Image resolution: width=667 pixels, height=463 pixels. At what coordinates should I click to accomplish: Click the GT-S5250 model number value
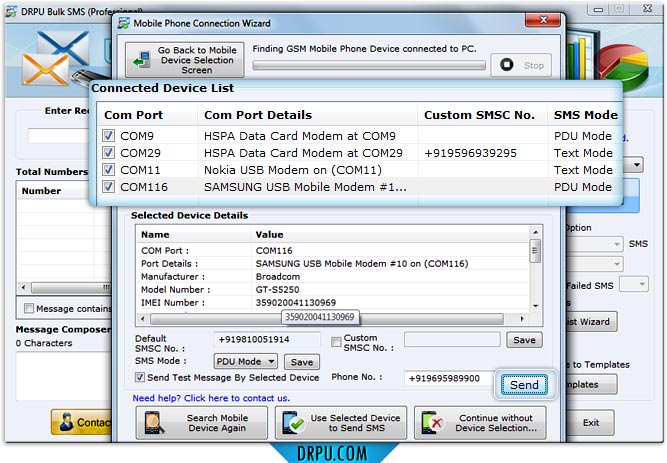tap(277, 289)
